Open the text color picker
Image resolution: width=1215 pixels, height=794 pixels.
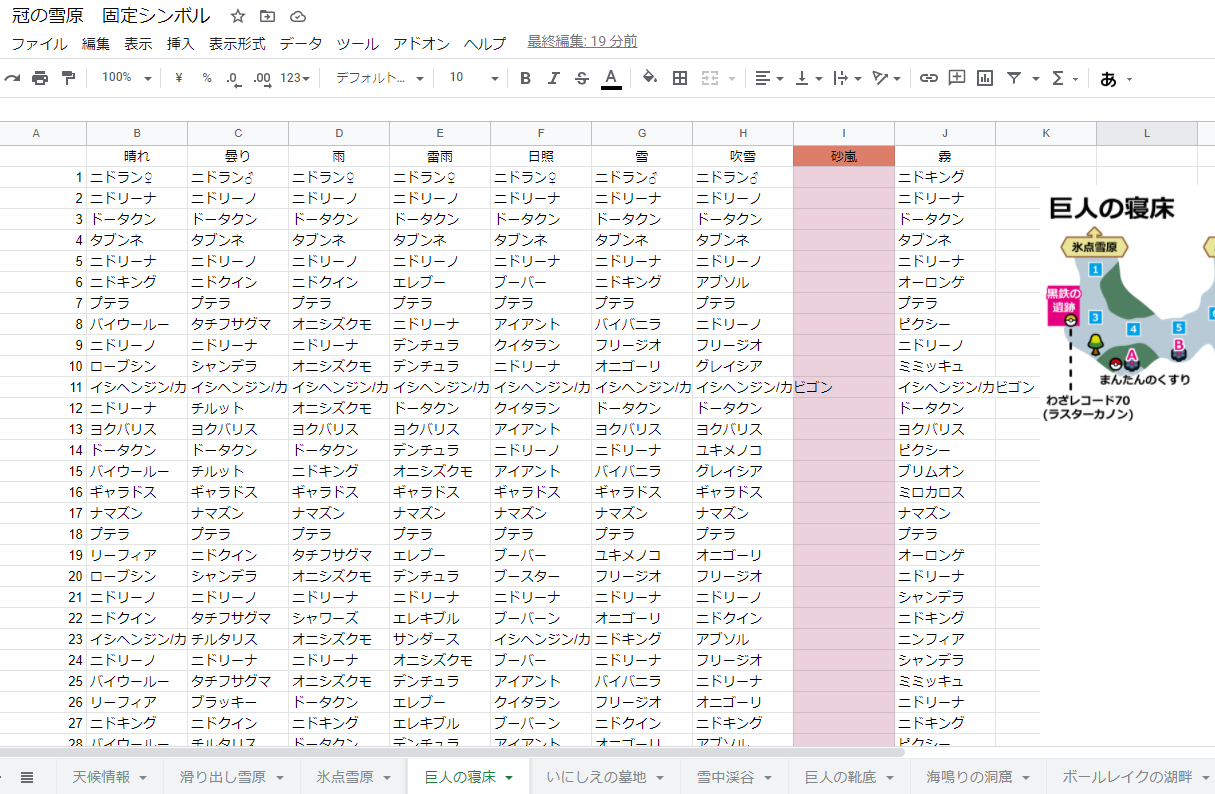tap(611, 78)
